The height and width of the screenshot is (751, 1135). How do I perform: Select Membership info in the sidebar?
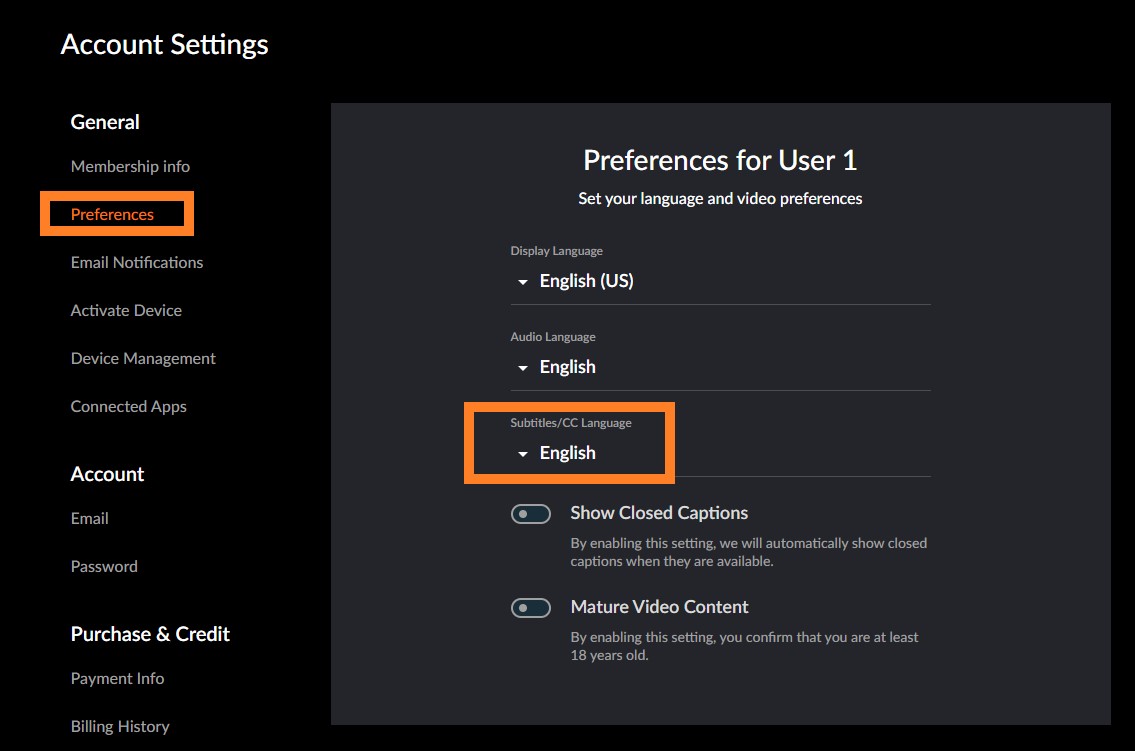click(130, 166)
